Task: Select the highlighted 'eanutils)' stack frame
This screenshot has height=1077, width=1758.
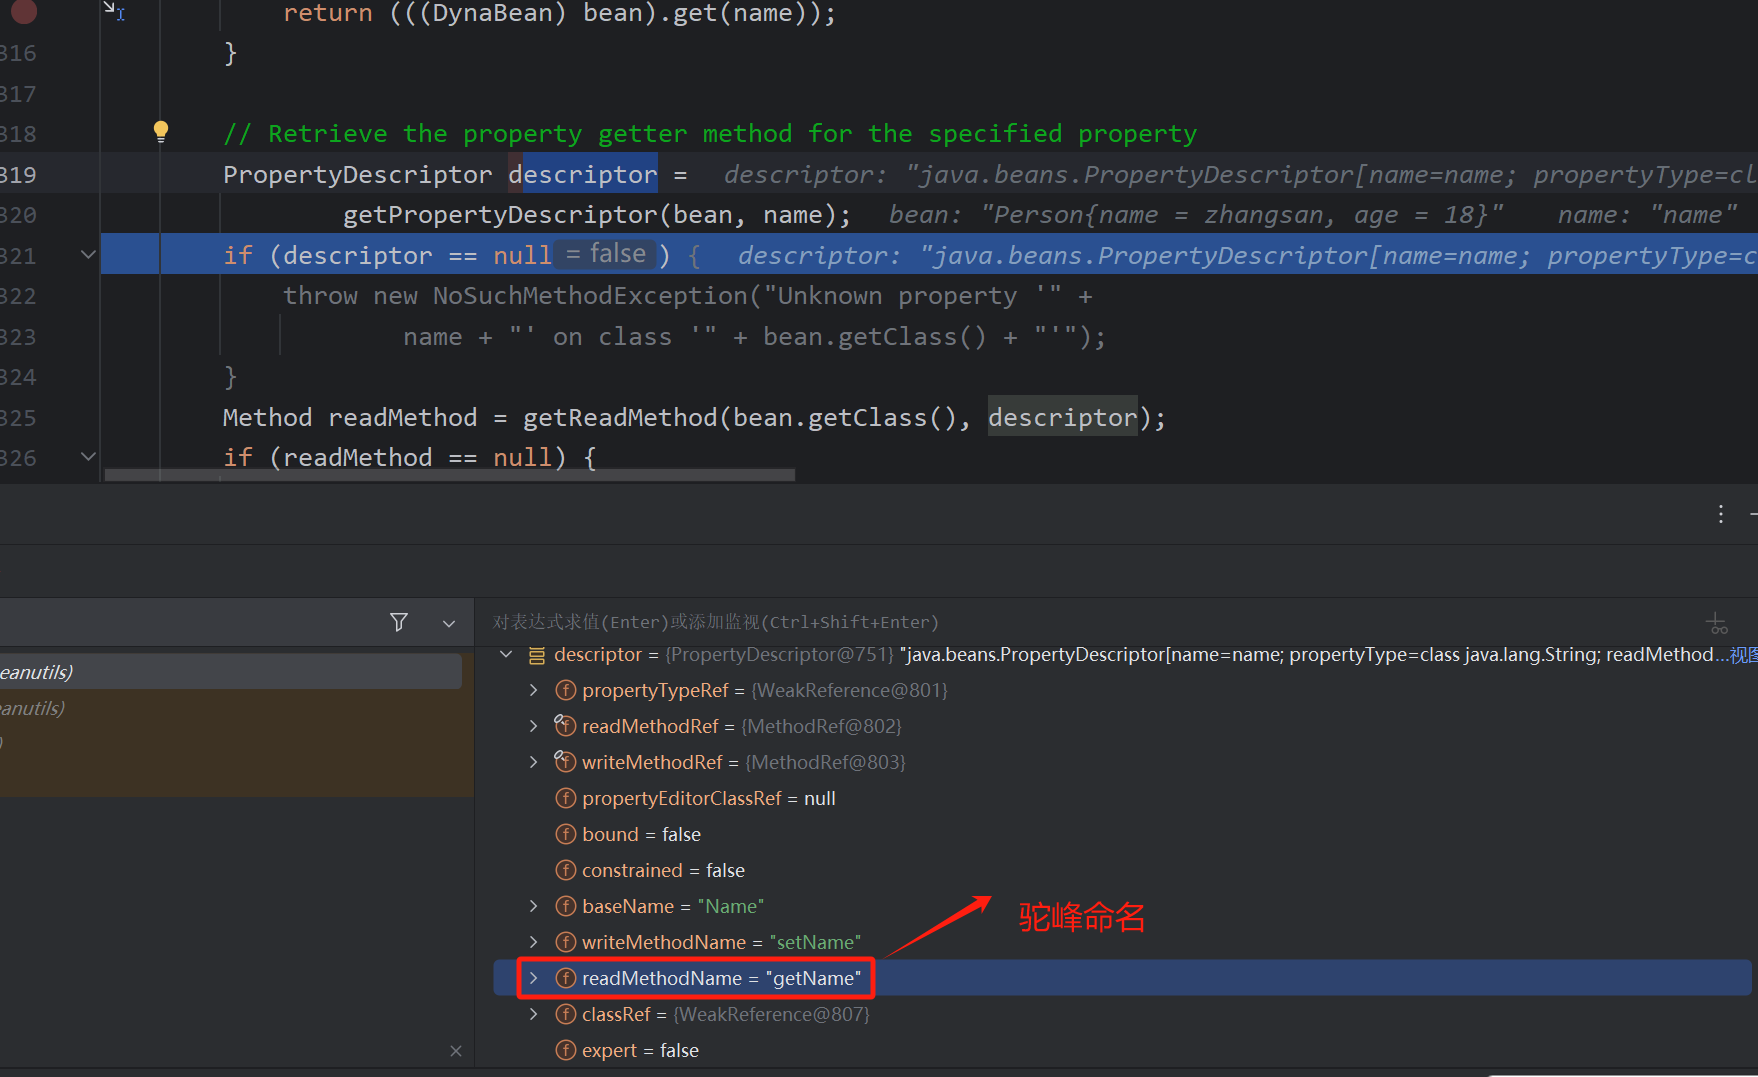Action: (x=231, y=672)
